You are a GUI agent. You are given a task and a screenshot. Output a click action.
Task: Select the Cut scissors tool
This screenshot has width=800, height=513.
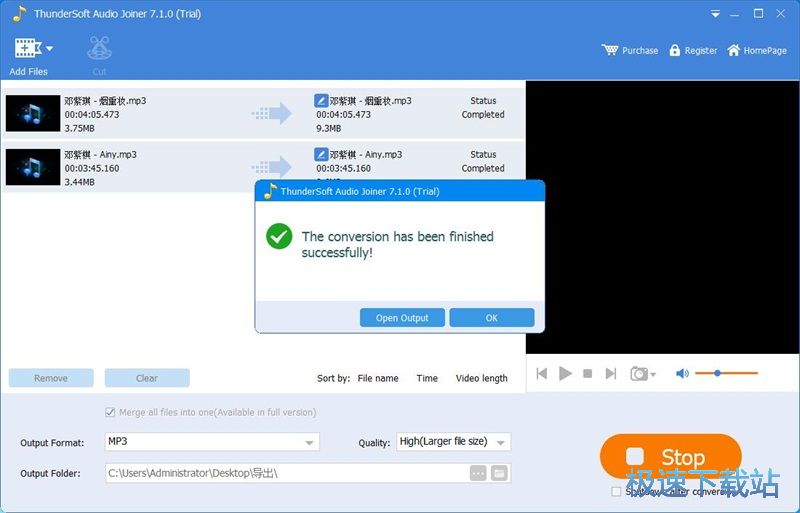(99, 48)
